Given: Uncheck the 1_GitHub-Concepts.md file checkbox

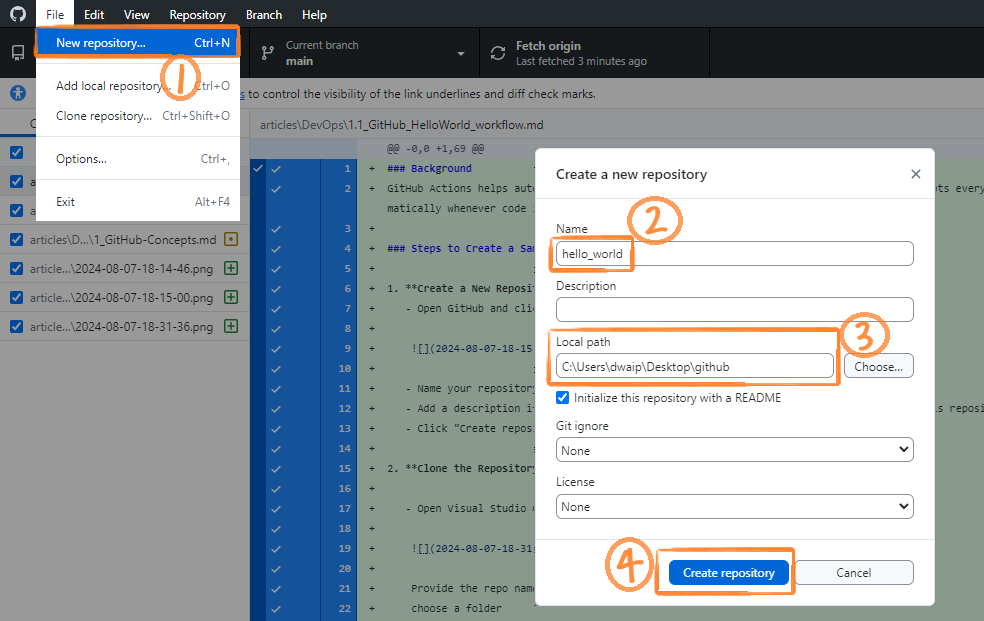Looking at the screenshot, I should (x=17, y=240).
